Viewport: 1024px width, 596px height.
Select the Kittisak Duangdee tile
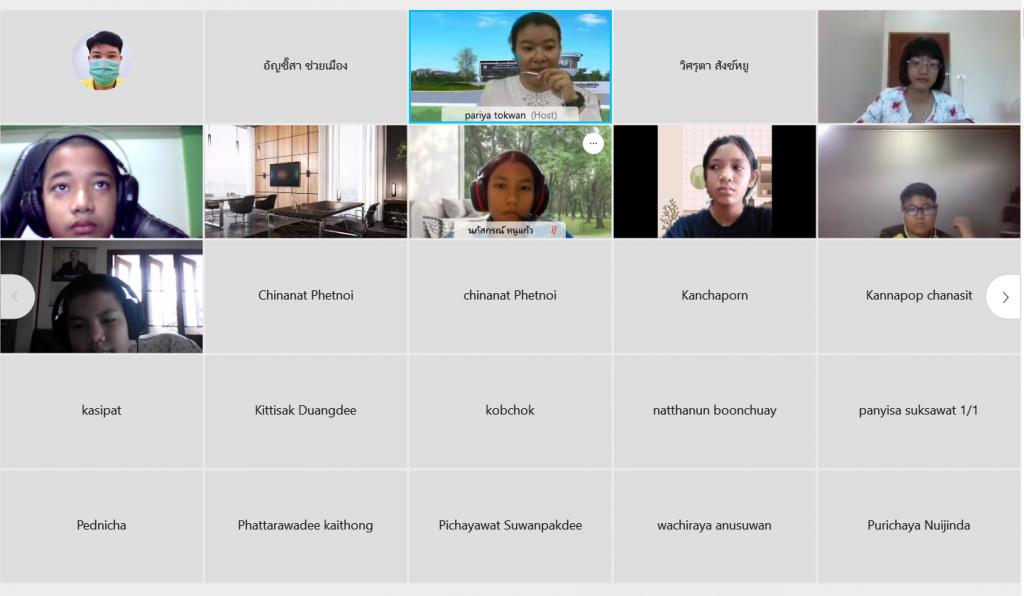pyautogui.click(x=306, y=411)
